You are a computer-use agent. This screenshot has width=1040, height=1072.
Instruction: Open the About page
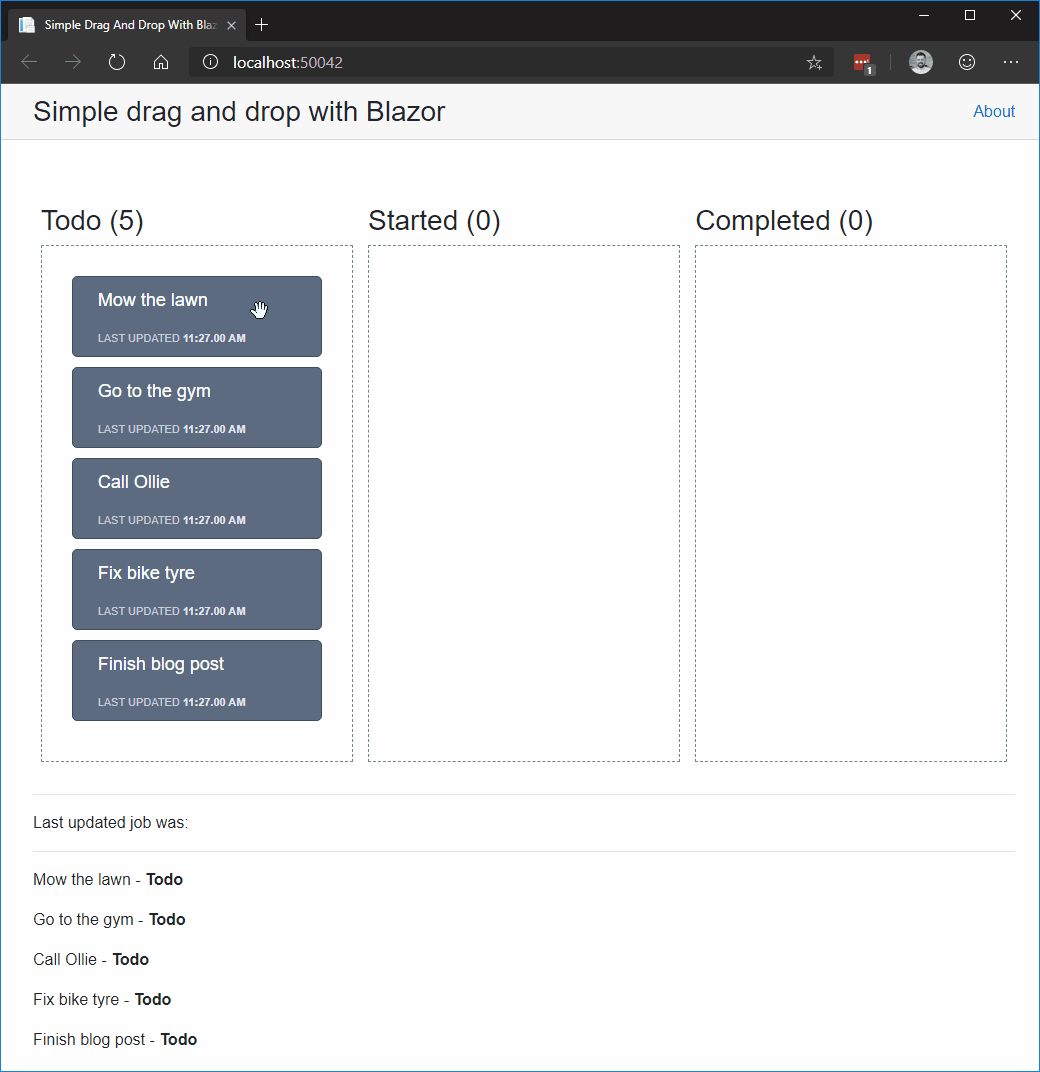(994, 111)
